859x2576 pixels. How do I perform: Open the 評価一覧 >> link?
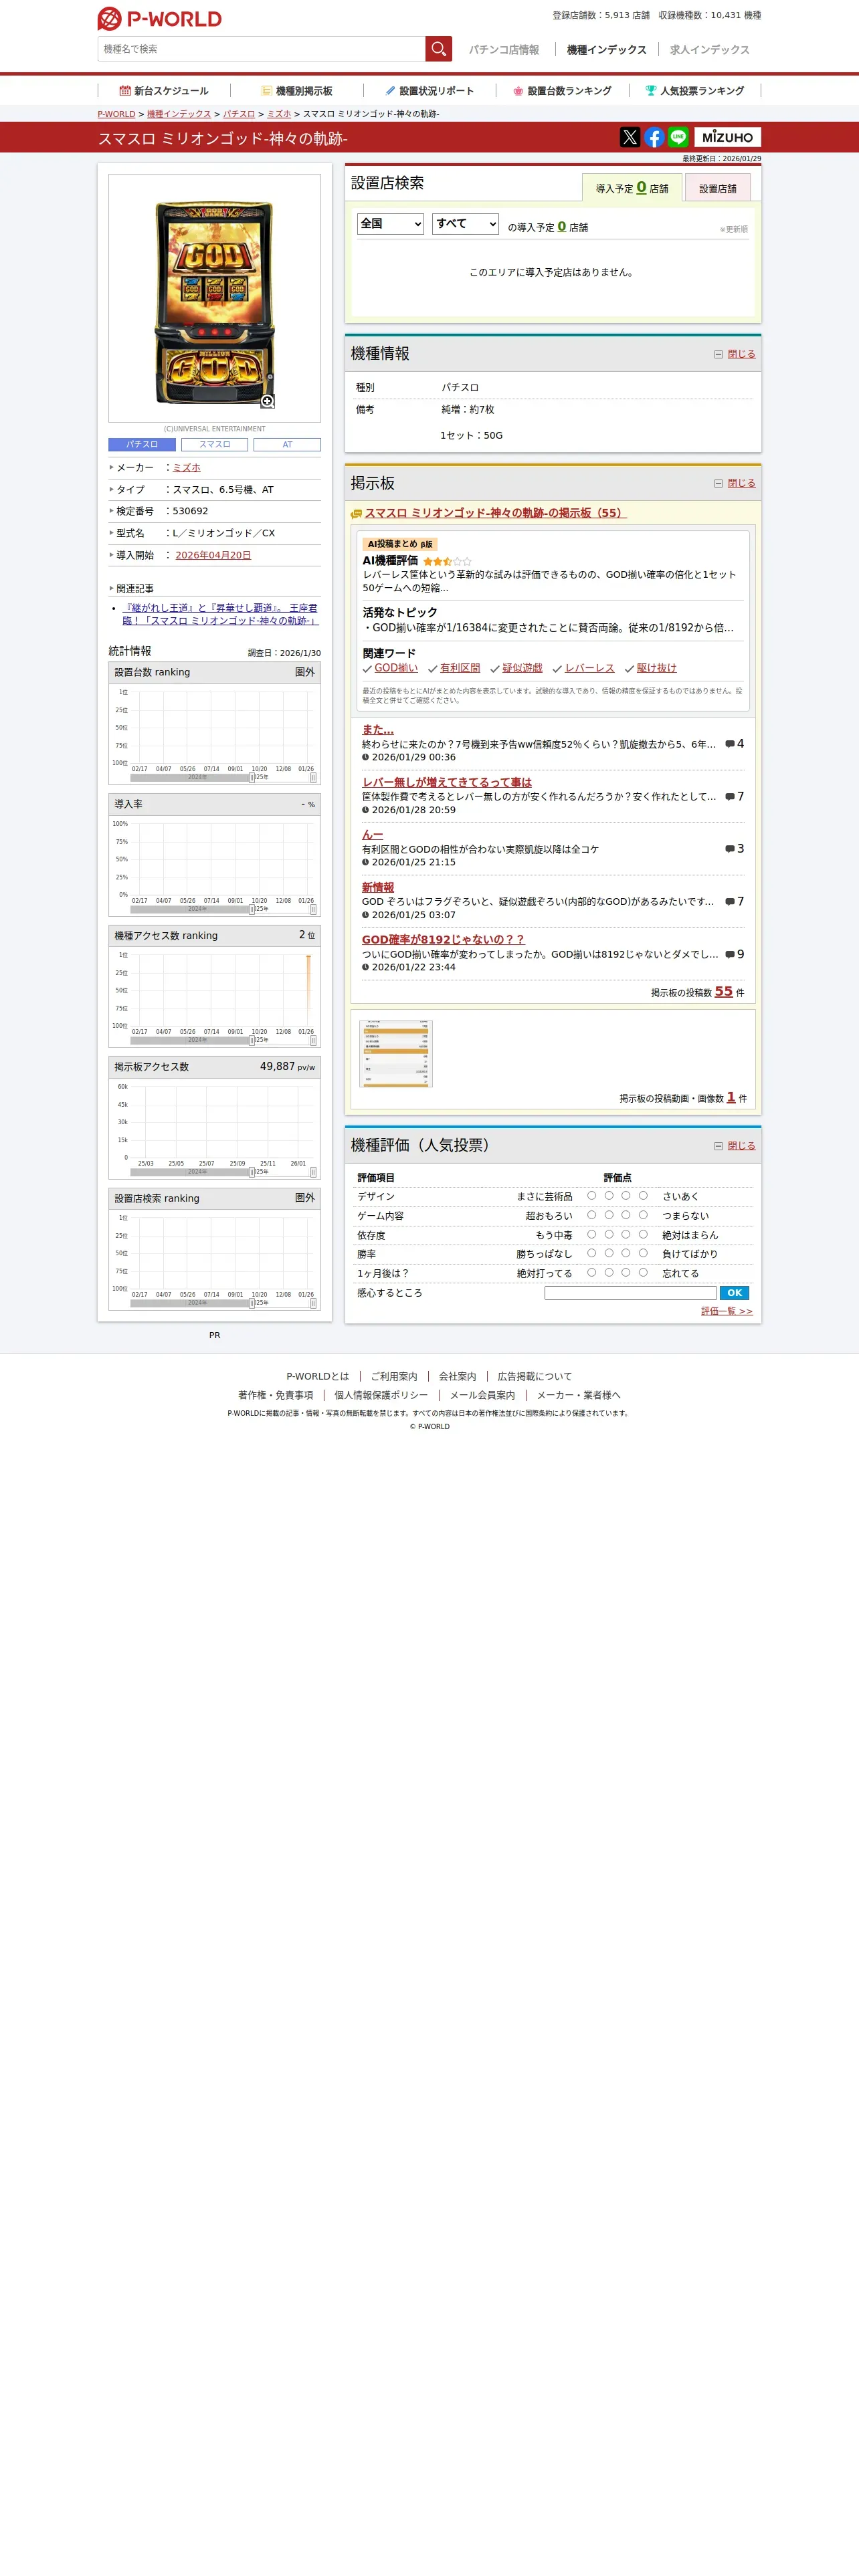[x=727, y=1311]
